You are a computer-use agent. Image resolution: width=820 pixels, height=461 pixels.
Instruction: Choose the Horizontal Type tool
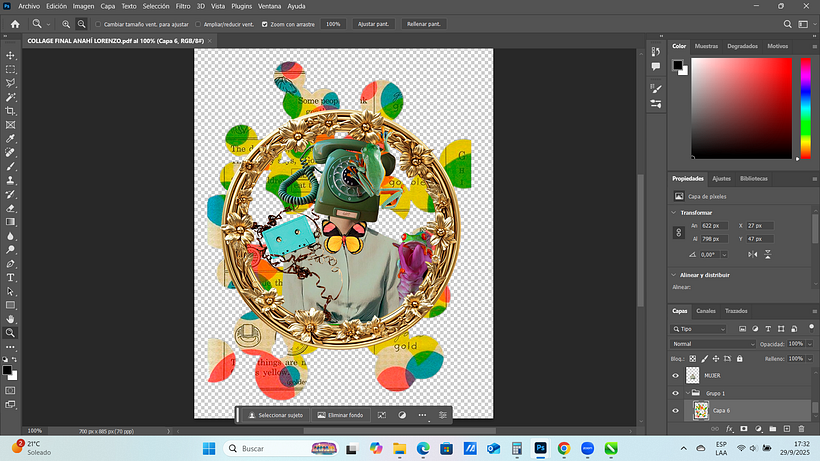[11, 277]
